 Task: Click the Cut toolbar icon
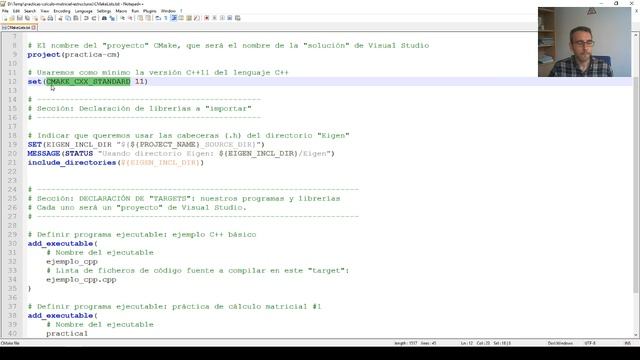(x=60, y=18)
